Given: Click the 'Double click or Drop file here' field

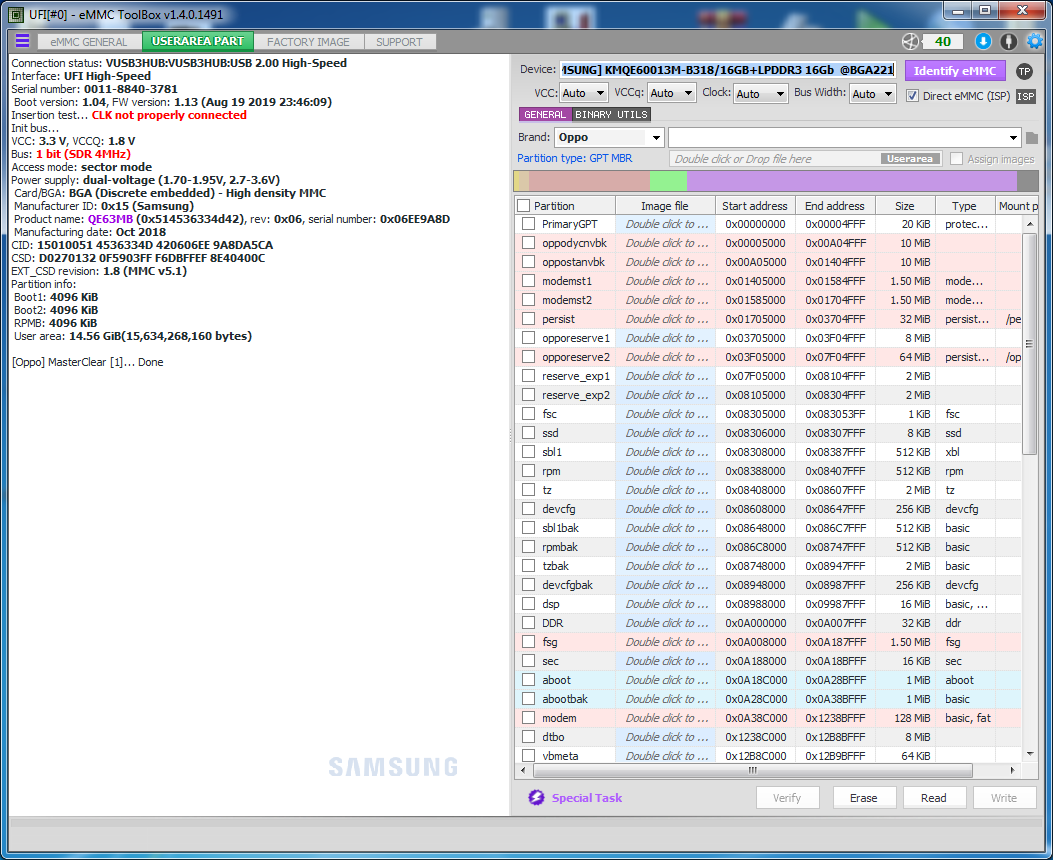Looking at the screenshot, I should click(x=776, y=158).
